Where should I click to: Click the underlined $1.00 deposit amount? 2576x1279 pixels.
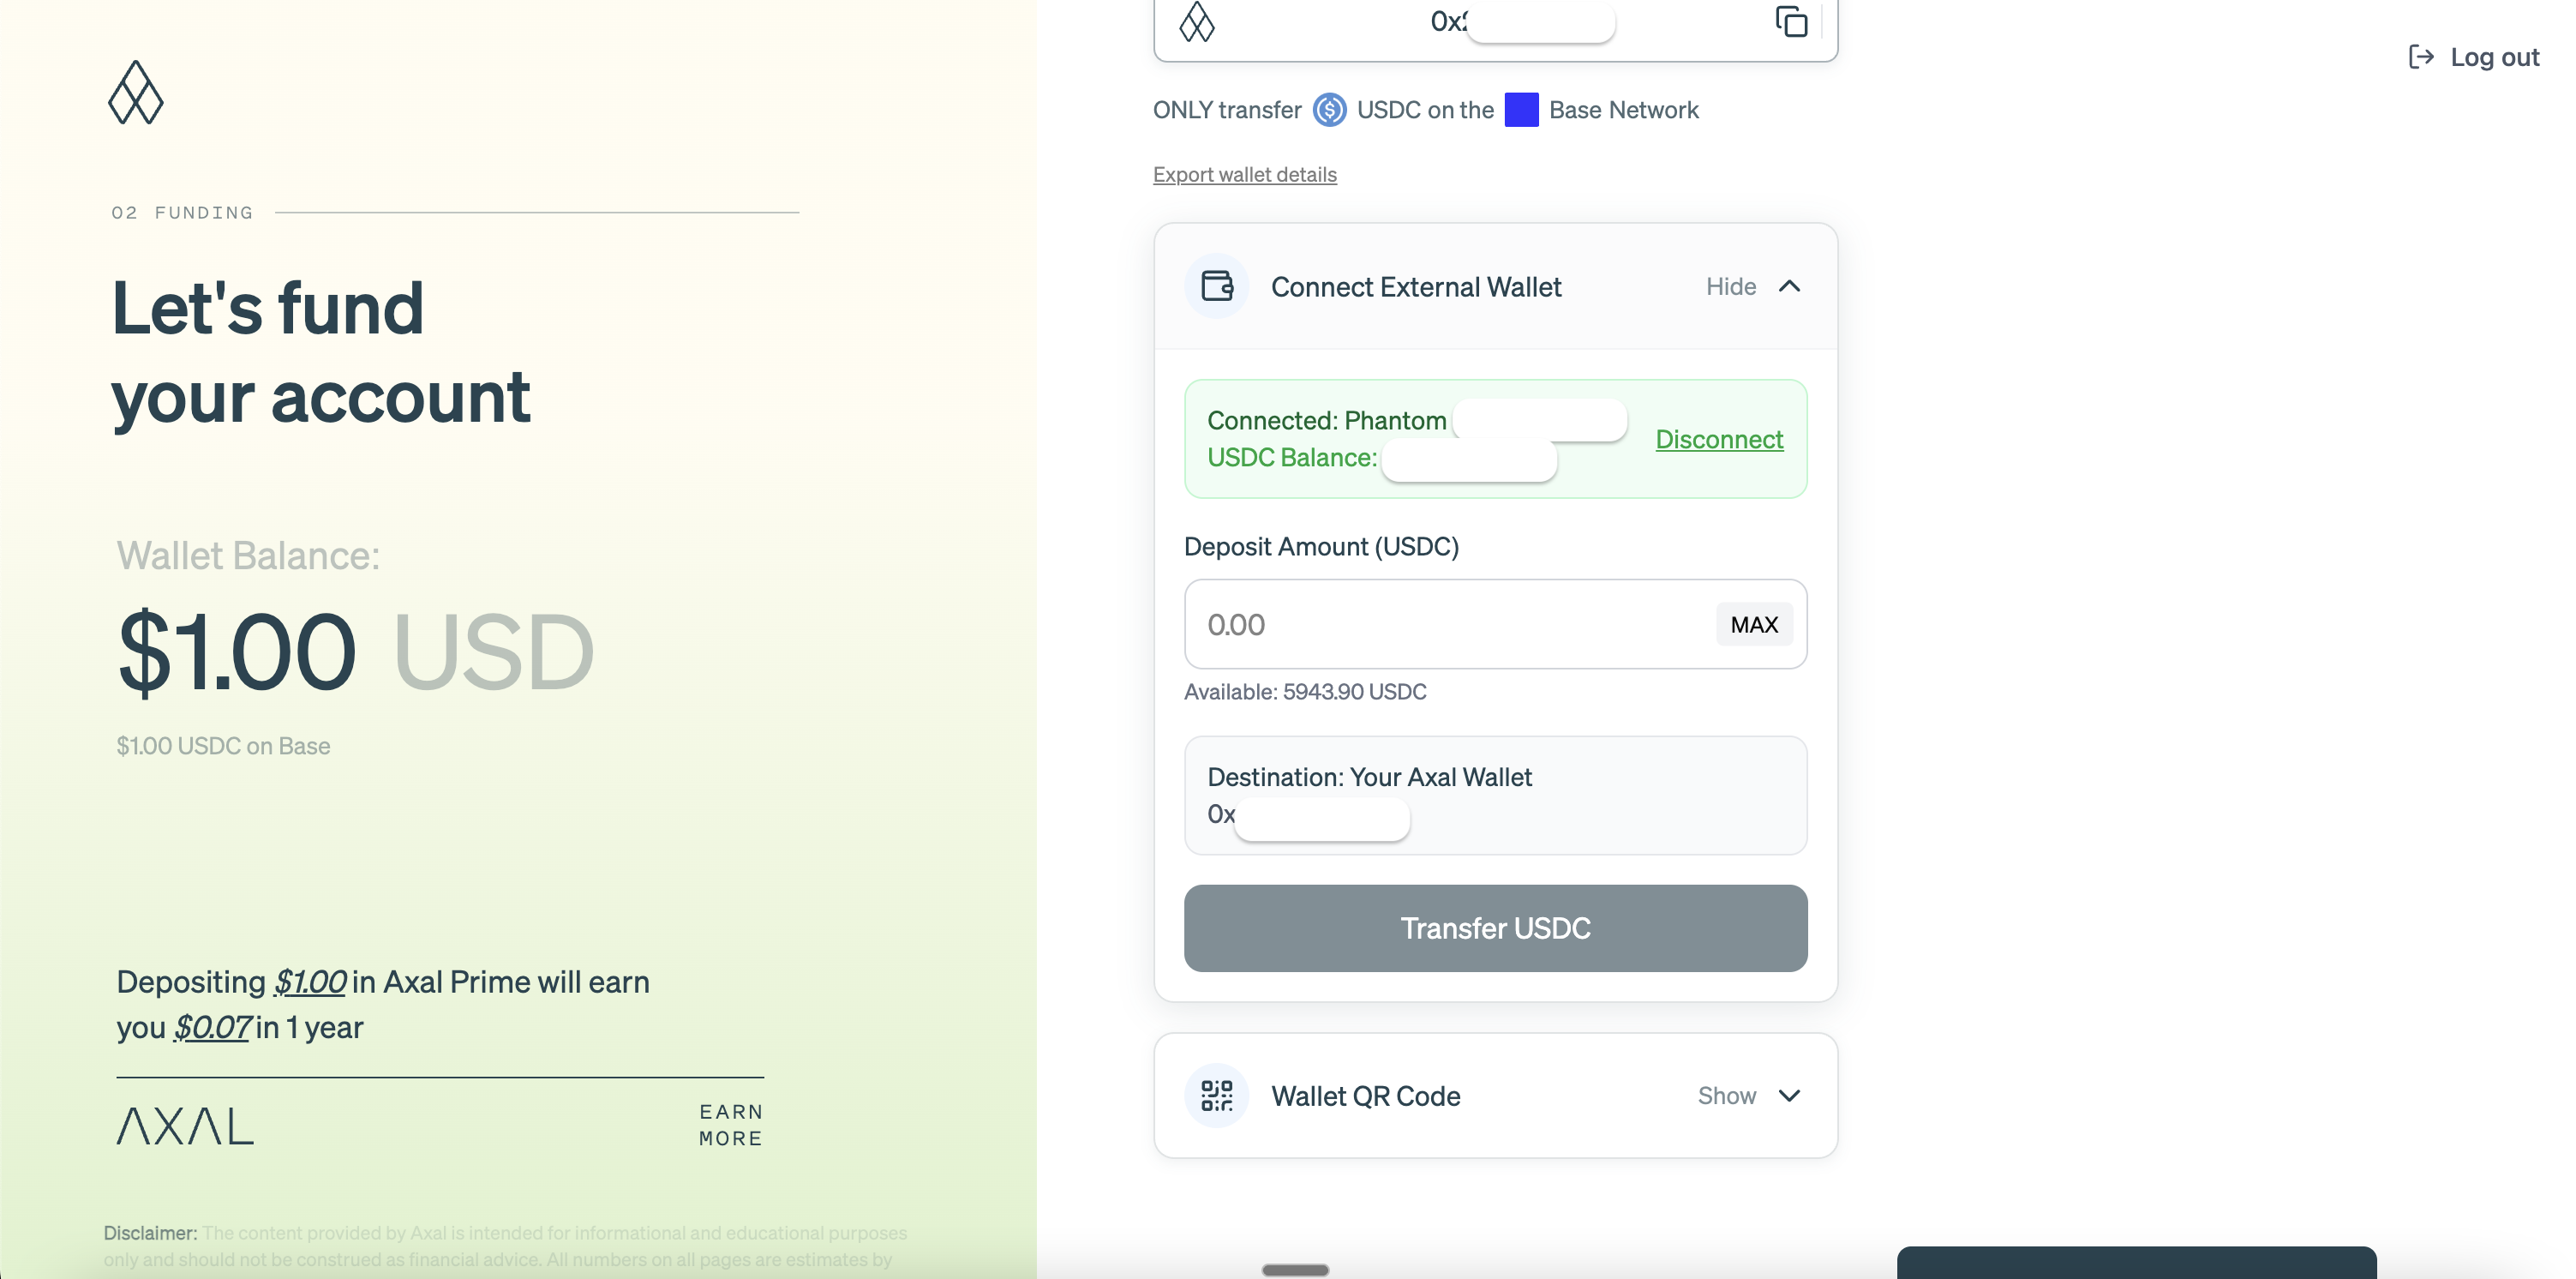[x=310, y=982]
